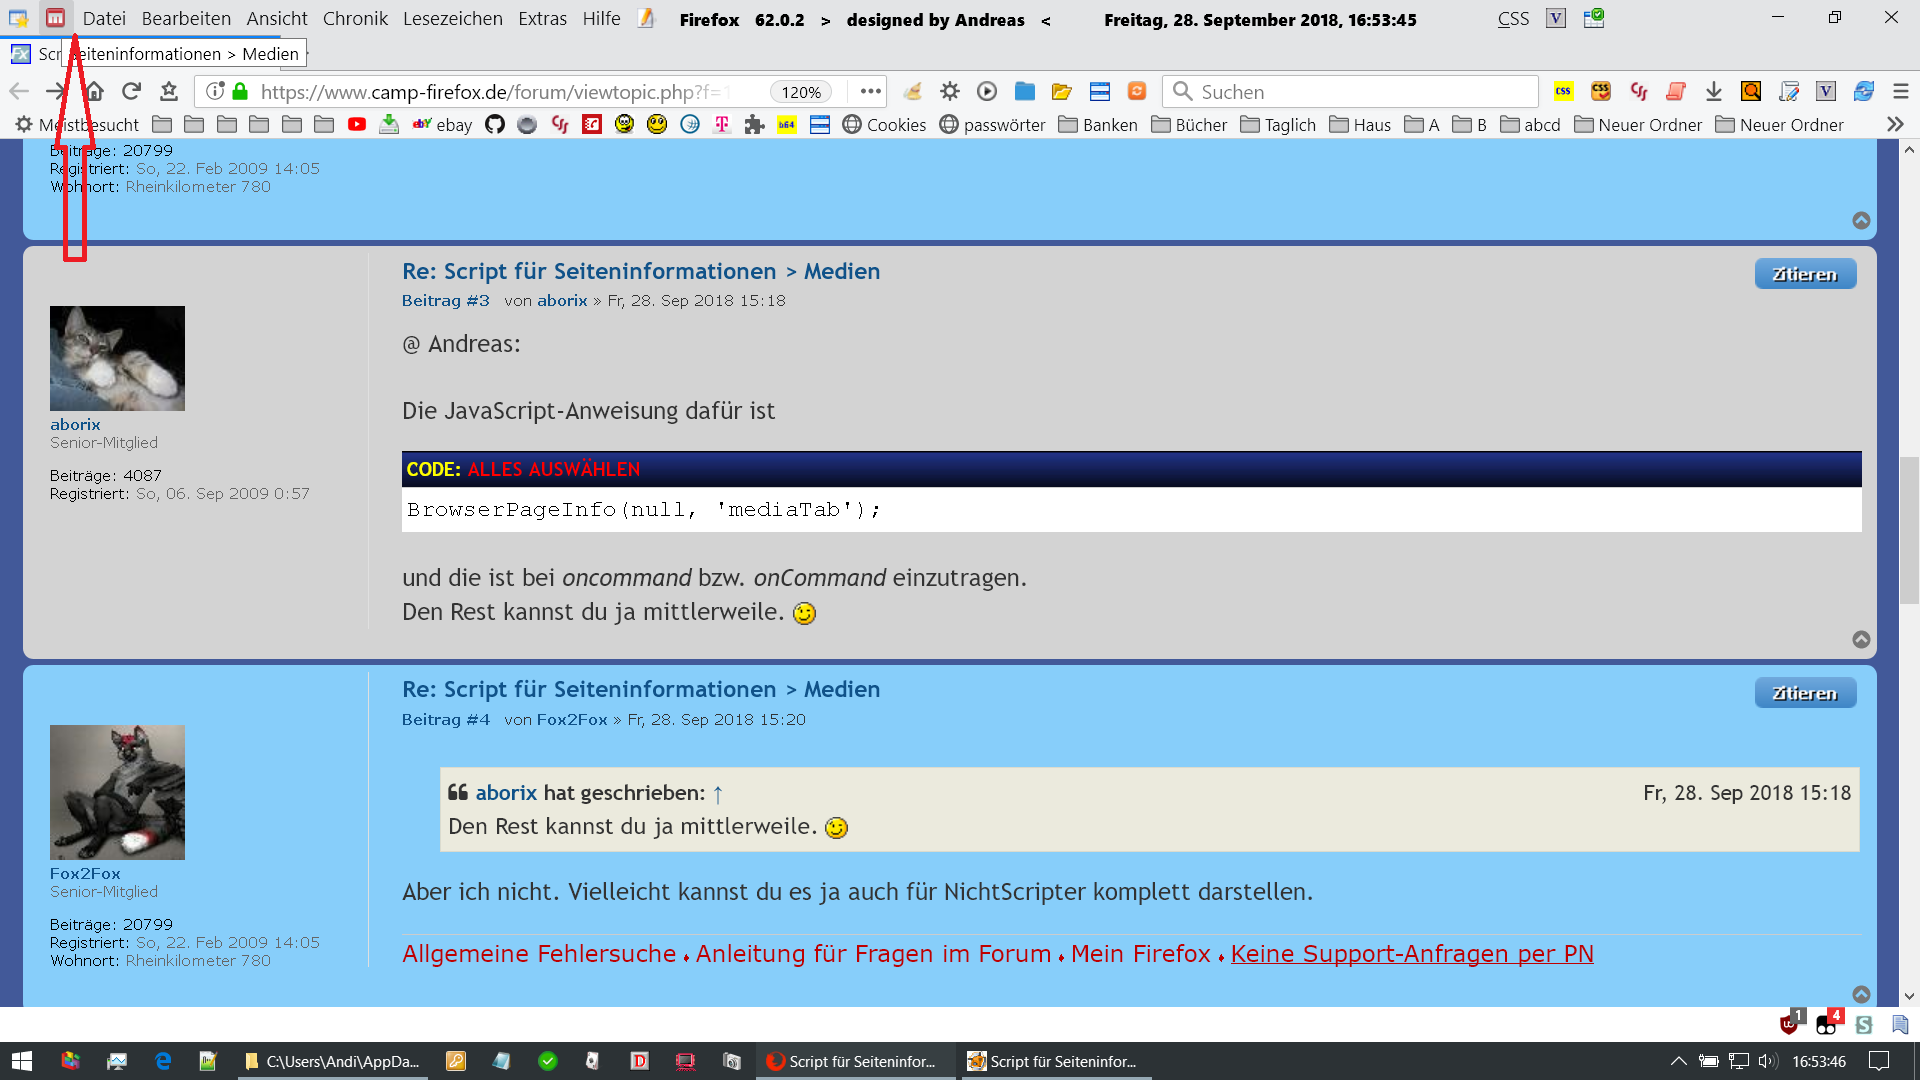Open Edge from the Windows taskbar
This screenshot has height=1080, width=1920.
[163, 1061]
